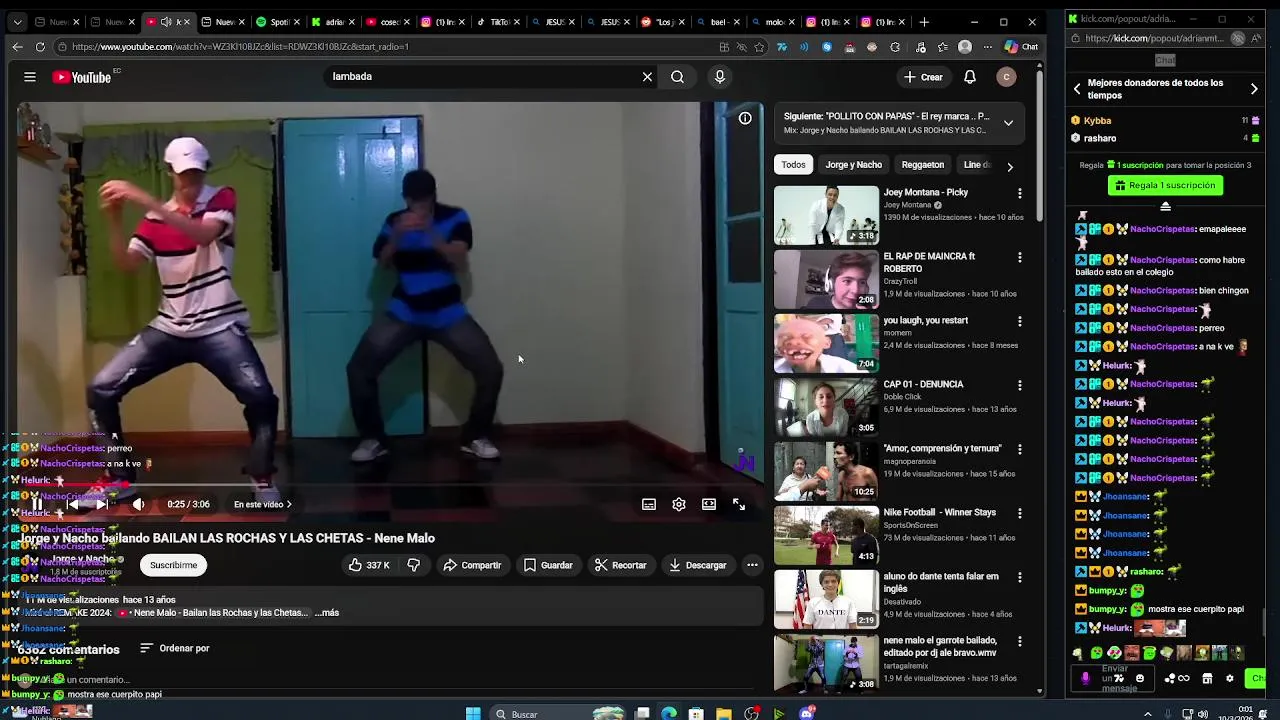Focus the Enviar un mensaje field

click(x=1113, y=678)
